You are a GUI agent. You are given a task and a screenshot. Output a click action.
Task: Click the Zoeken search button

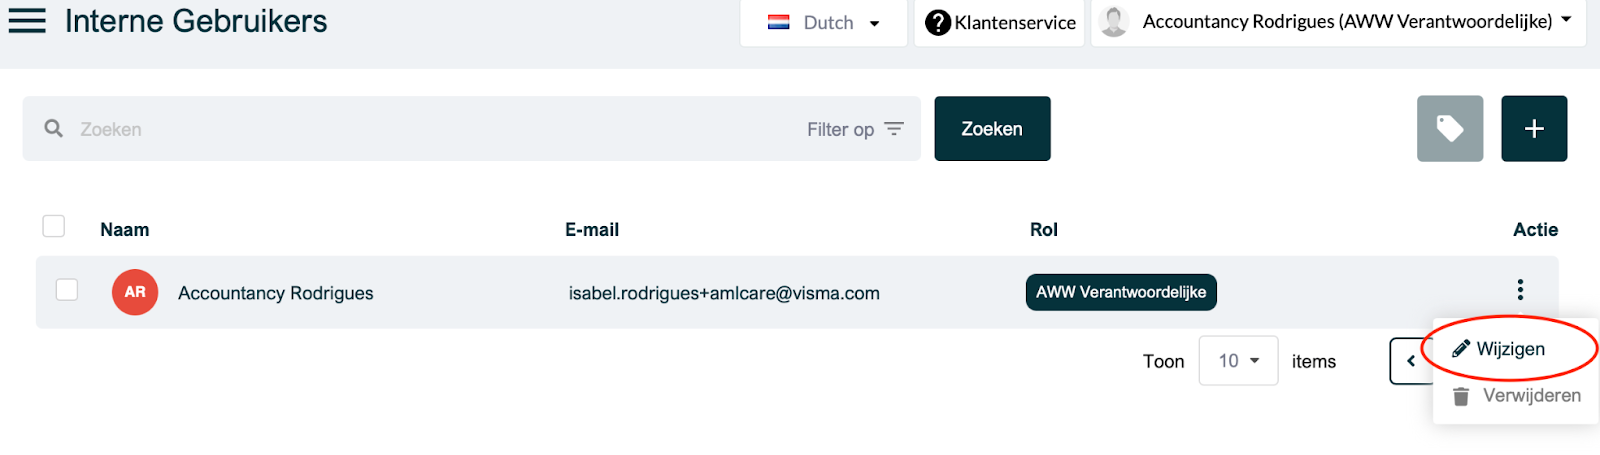point(992,128)
